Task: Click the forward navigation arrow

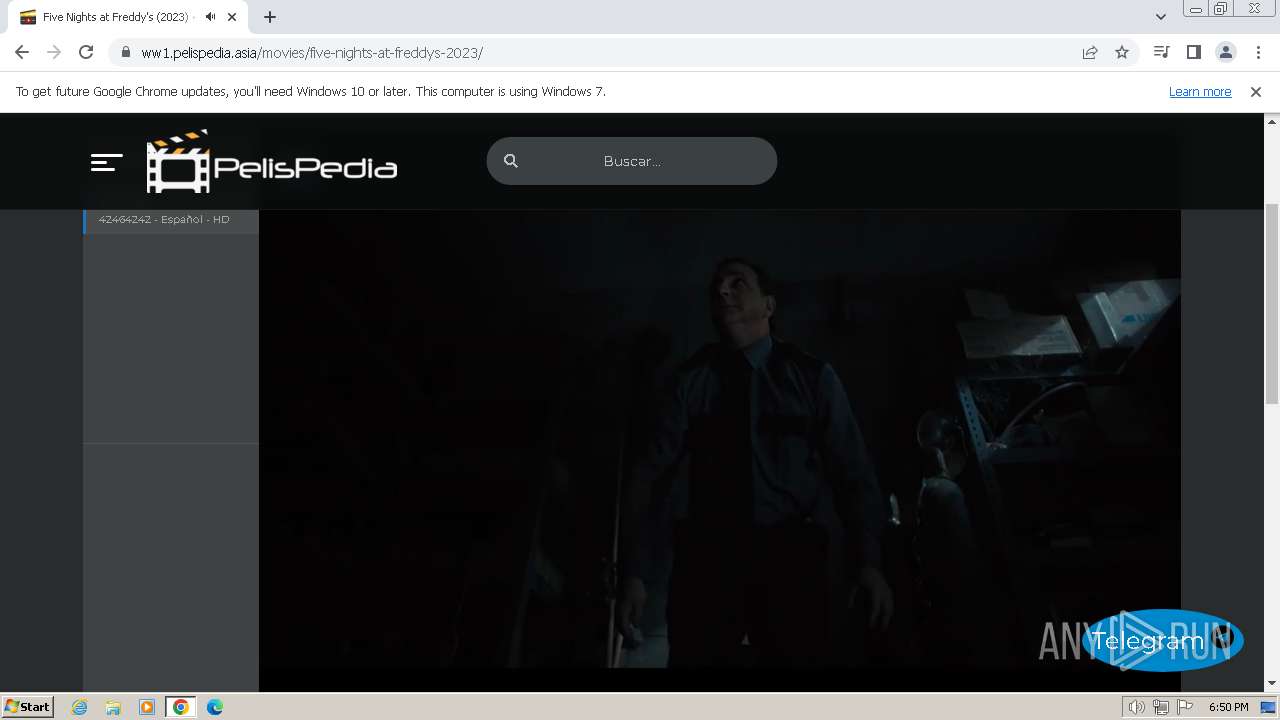Action: tap(54, 52)
